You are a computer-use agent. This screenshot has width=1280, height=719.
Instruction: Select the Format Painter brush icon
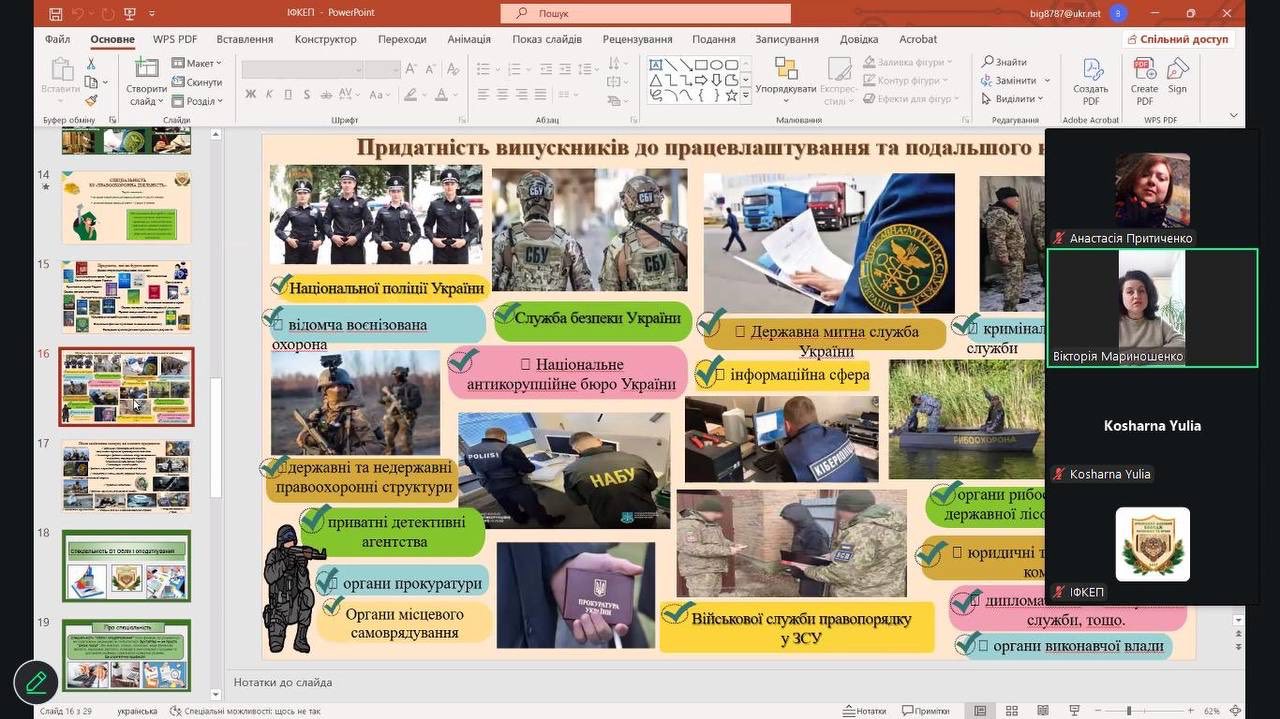91,100
